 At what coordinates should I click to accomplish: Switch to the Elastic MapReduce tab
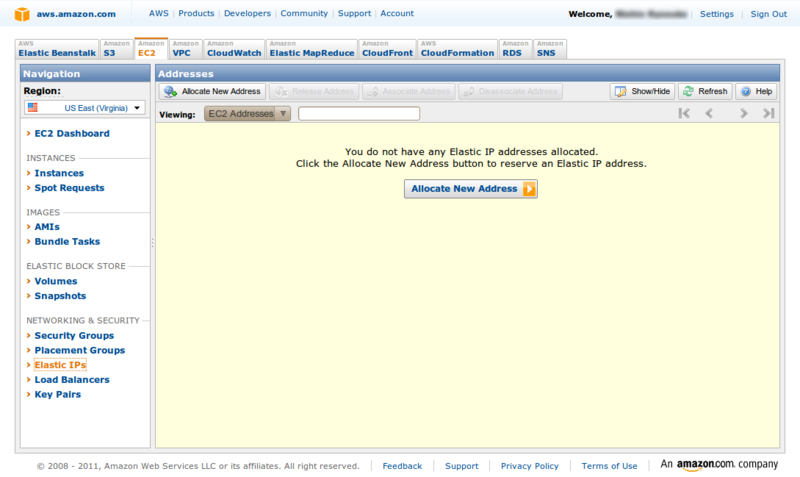[312, 49]
